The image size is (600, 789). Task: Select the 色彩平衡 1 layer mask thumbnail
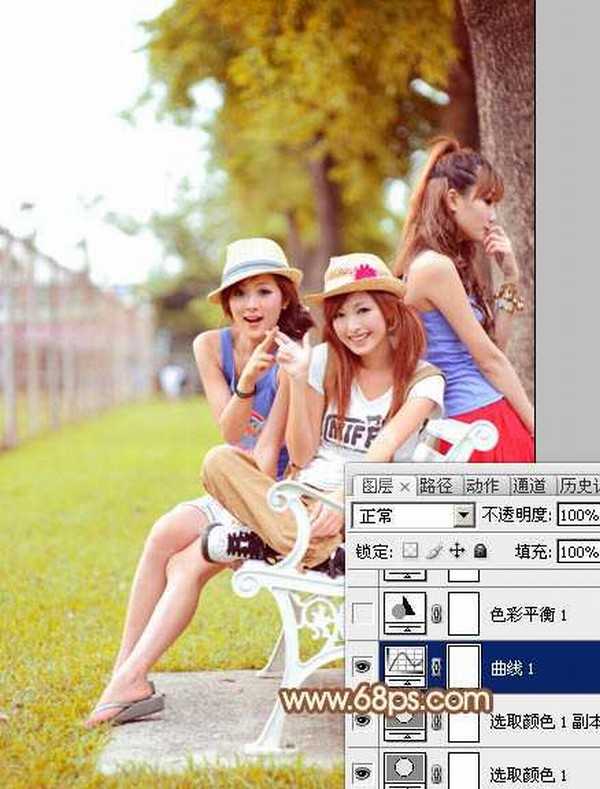click(x=463, y=614)
